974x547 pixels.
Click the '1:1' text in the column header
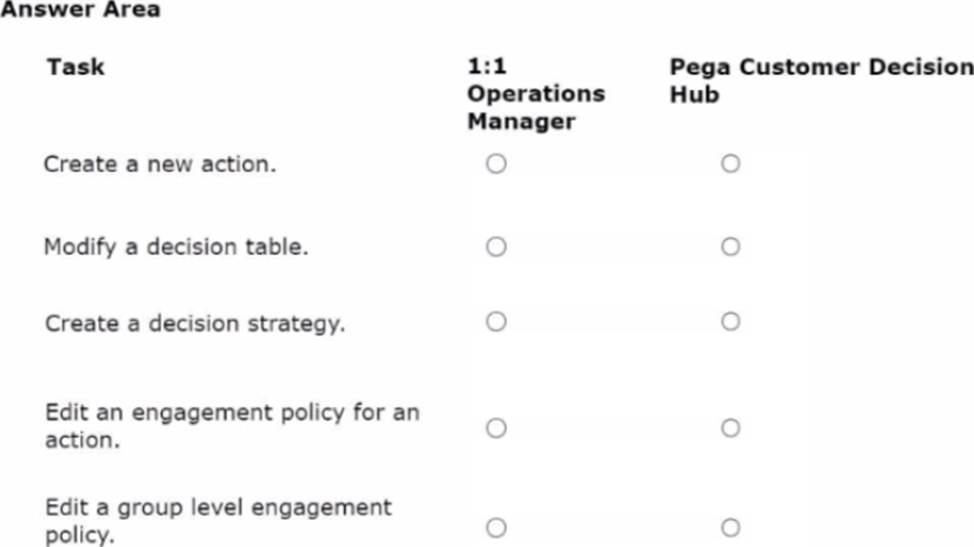487,67
